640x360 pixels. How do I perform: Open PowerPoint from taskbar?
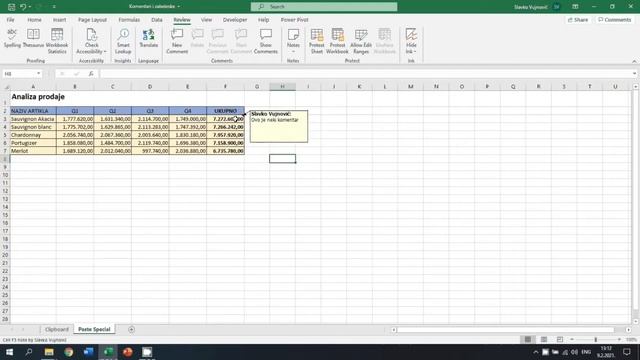tap(127, 352)
